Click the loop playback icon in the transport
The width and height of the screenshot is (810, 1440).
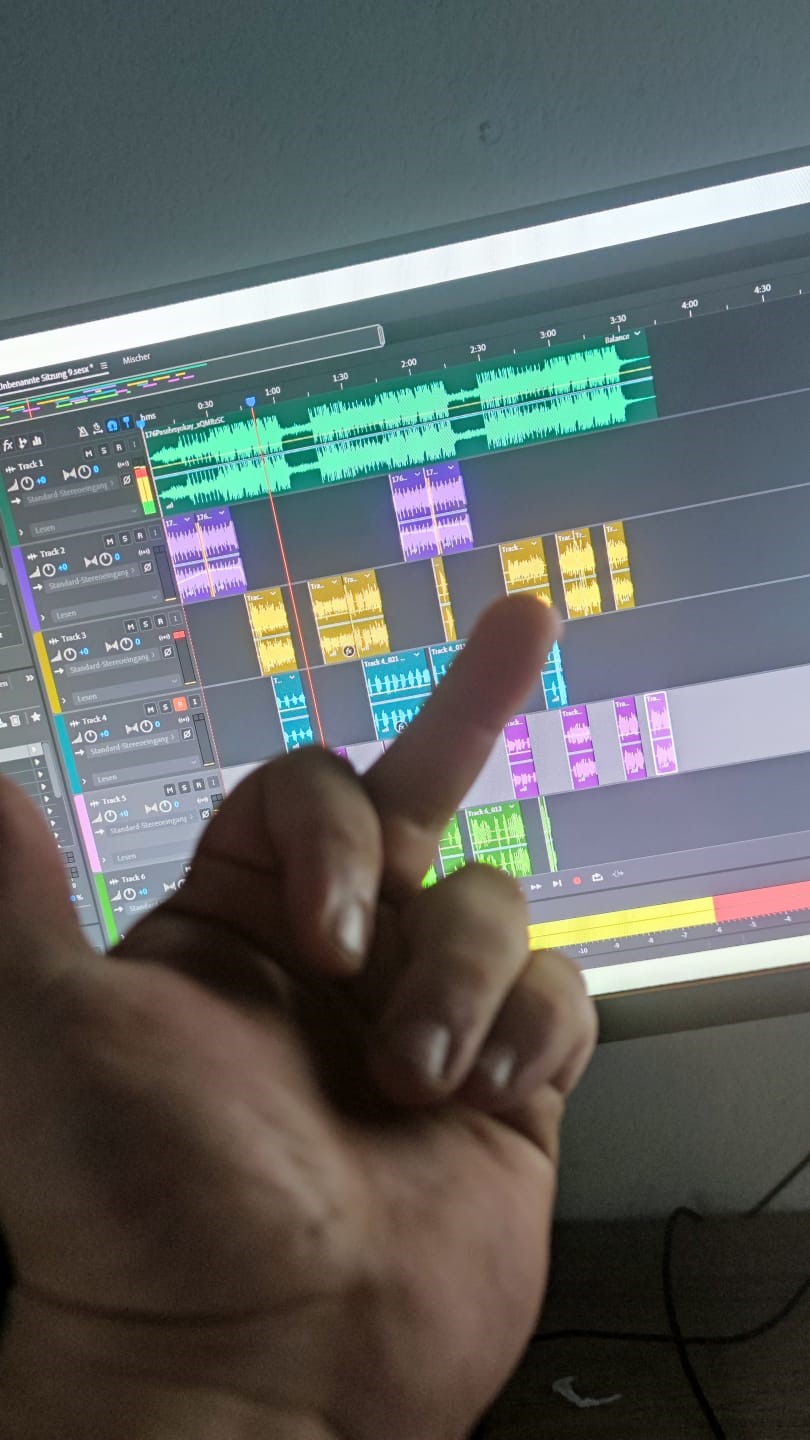pos(597,878)
